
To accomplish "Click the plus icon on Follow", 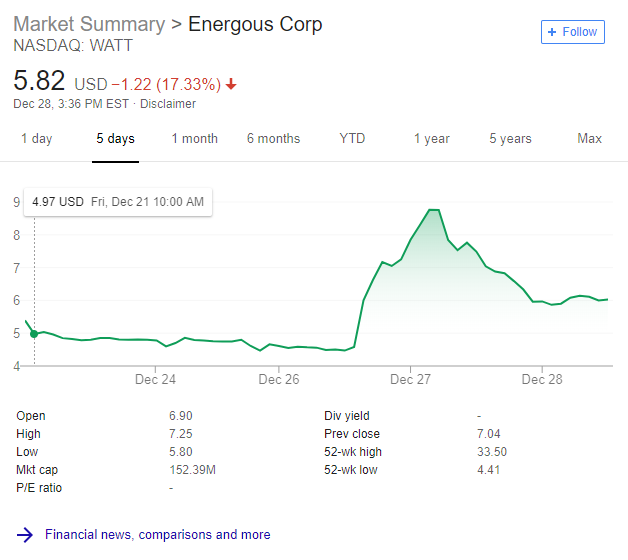I will [x=552, y=32].
